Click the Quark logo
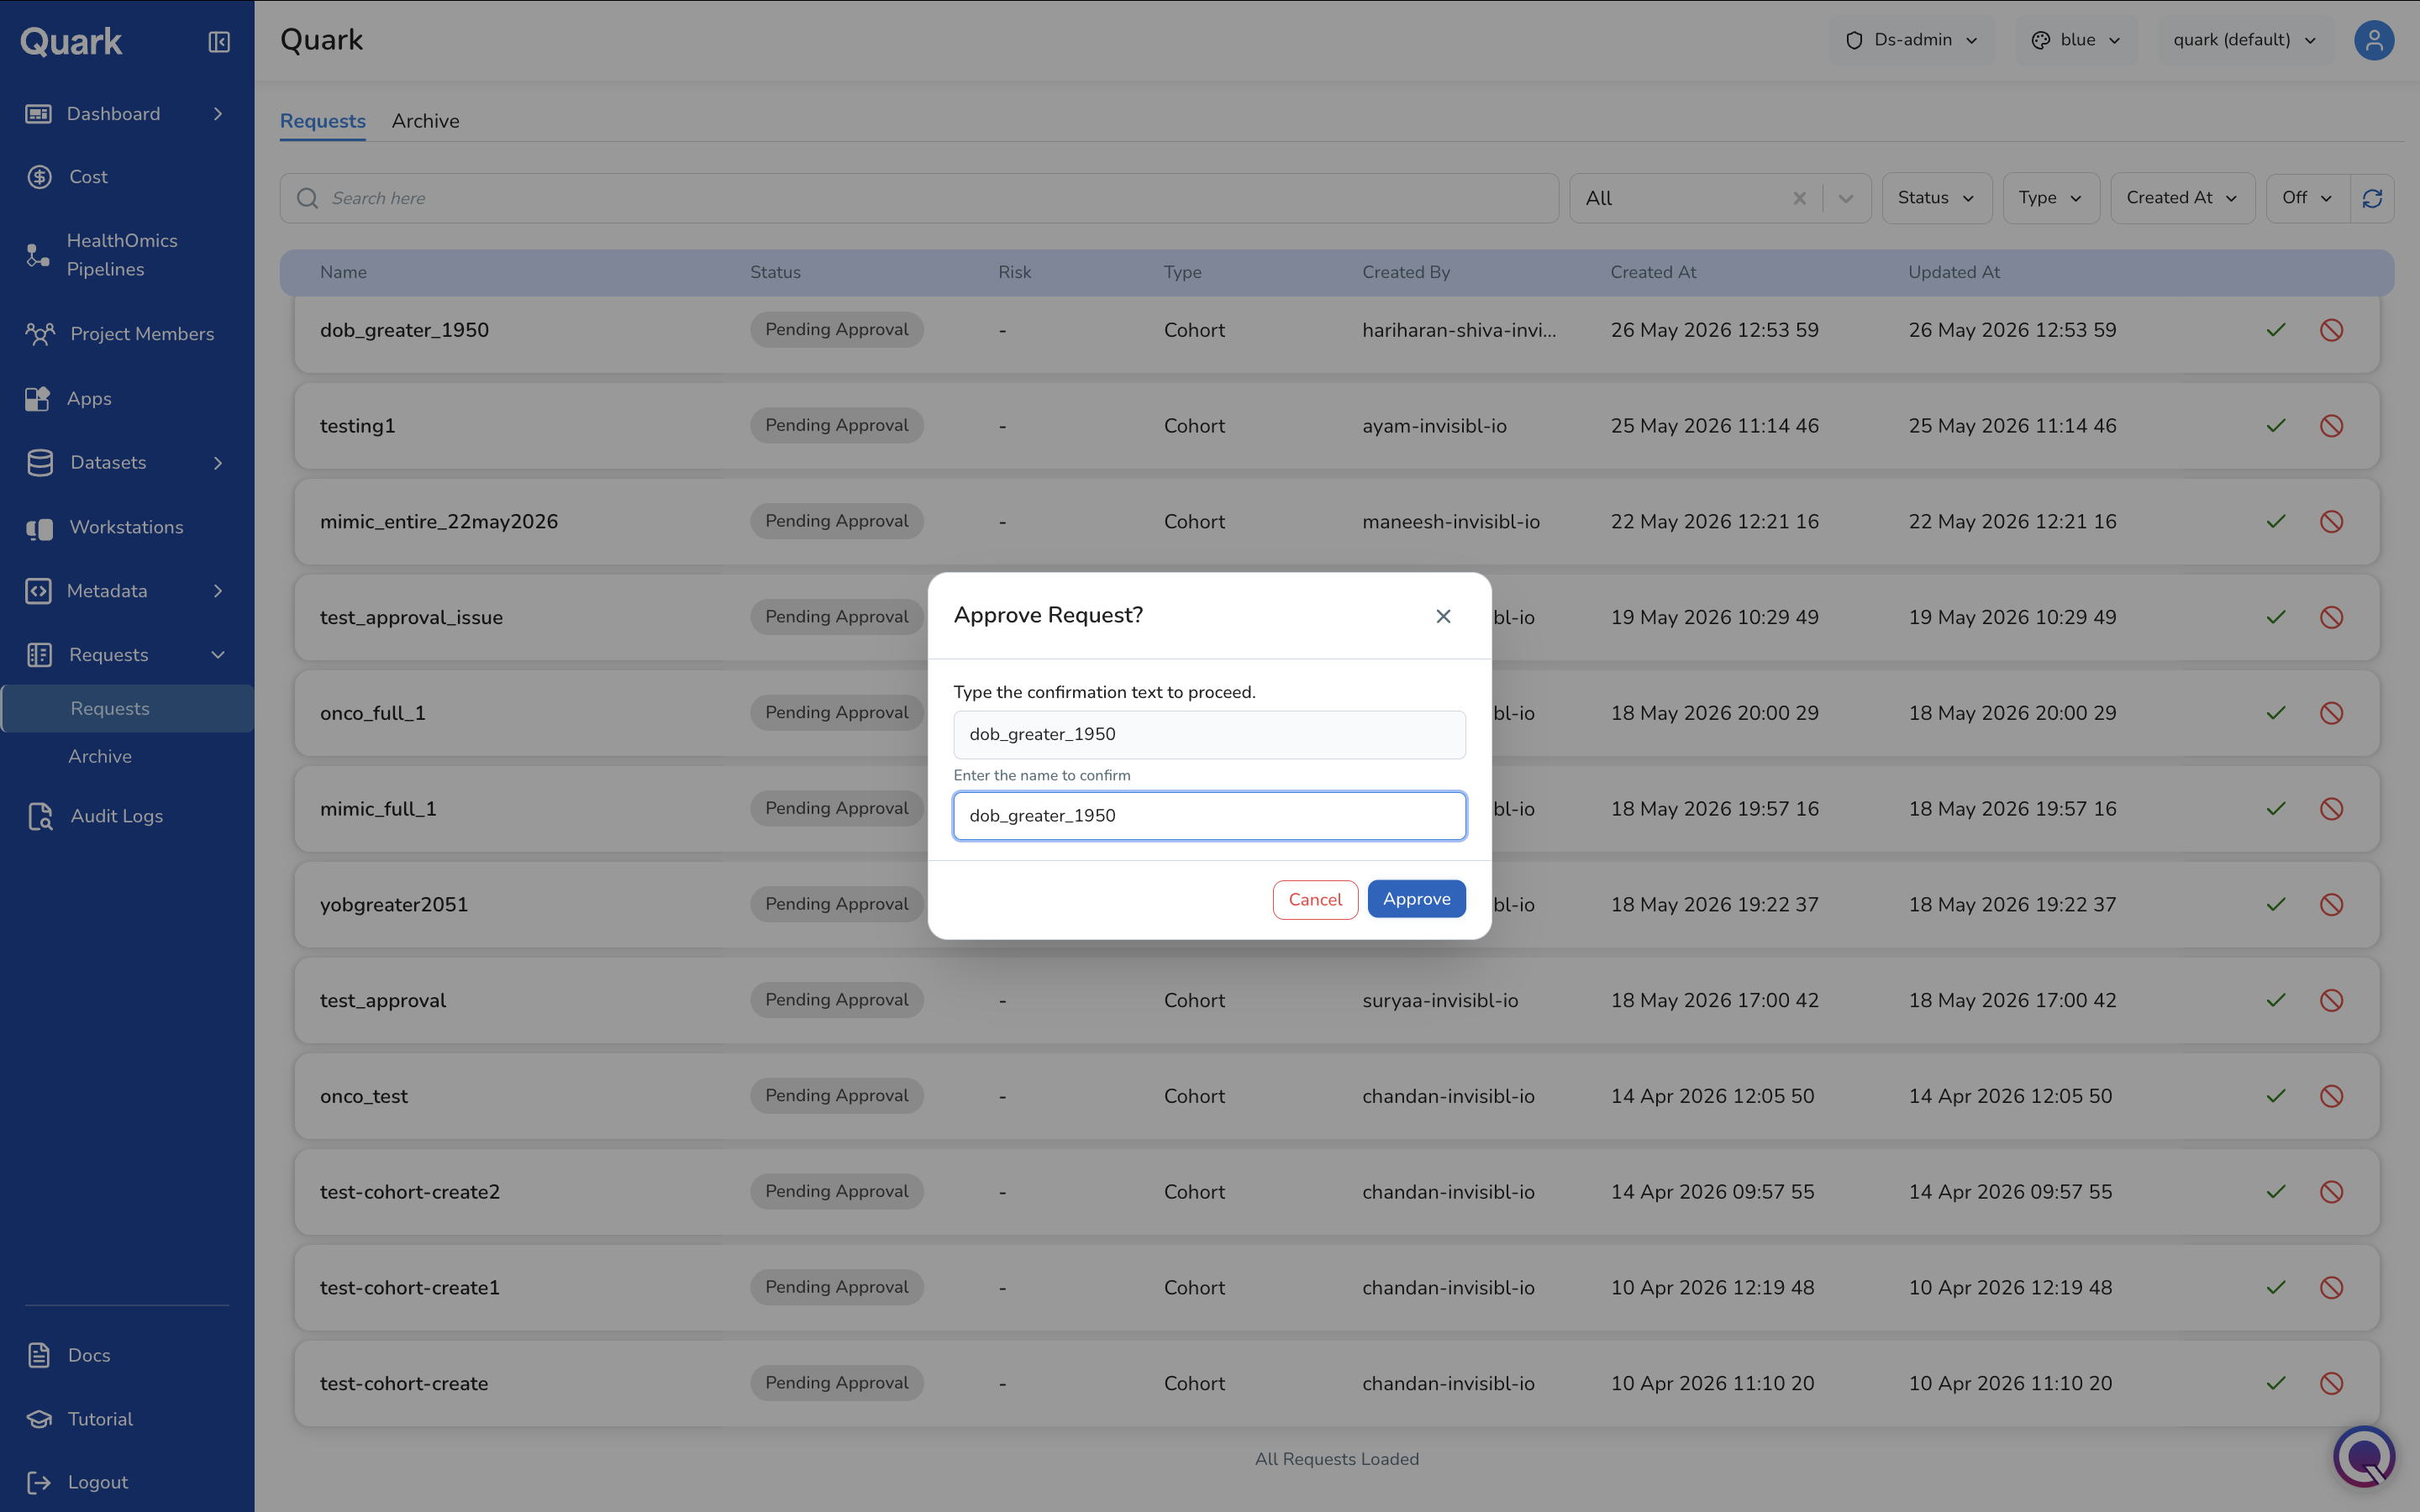The height and width of the screenshot is (1512, 2420). [71, 42]
